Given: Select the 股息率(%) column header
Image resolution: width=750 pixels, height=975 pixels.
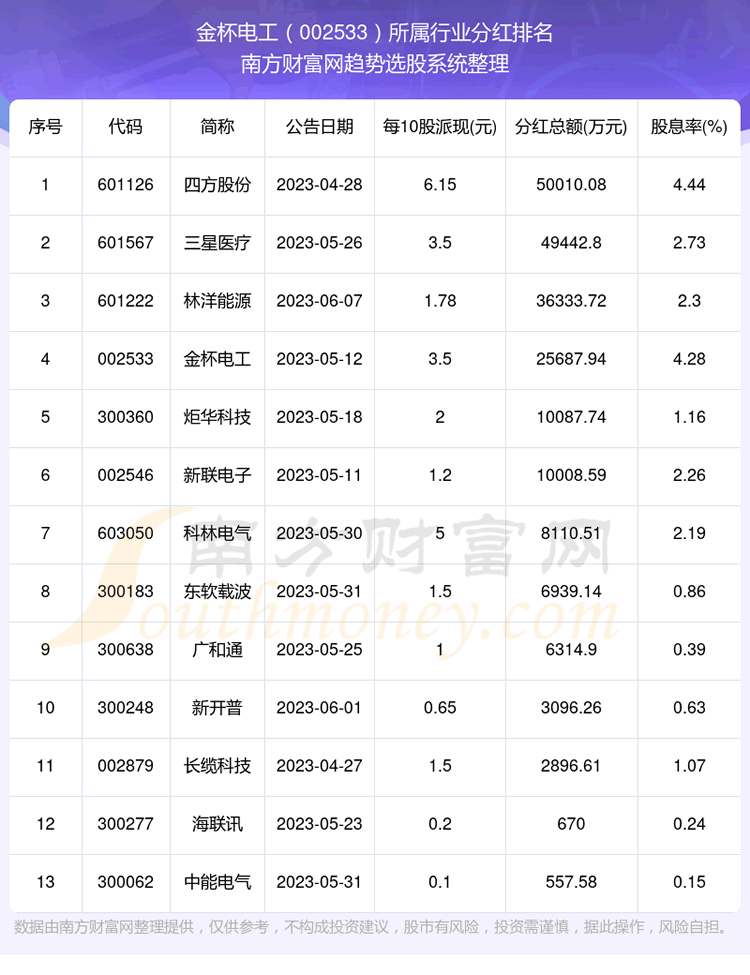Looking at the screenshot, I should click(689, 127).
